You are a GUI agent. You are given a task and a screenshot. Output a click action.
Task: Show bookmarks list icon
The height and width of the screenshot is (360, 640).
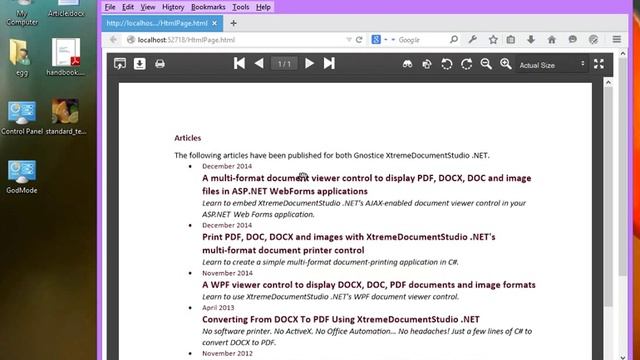coord(511,40)
